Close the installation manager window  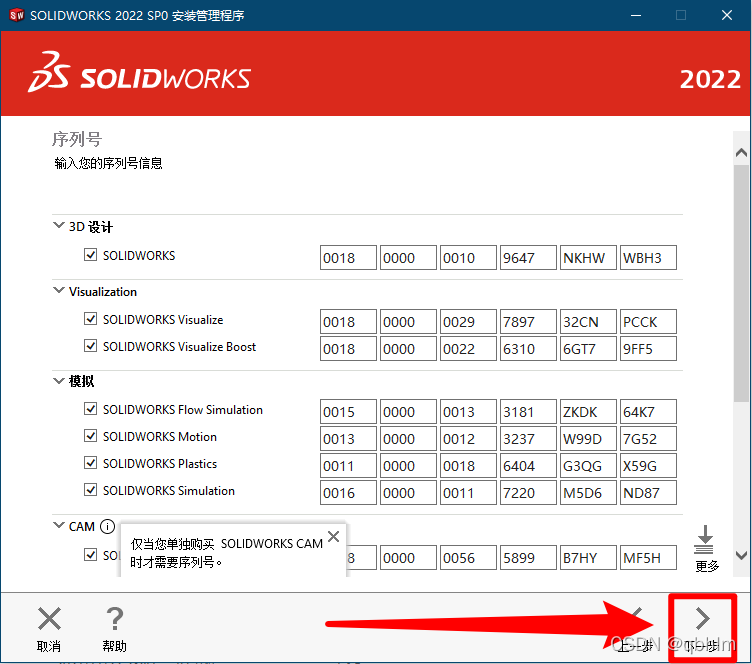[x=727, y=15]
